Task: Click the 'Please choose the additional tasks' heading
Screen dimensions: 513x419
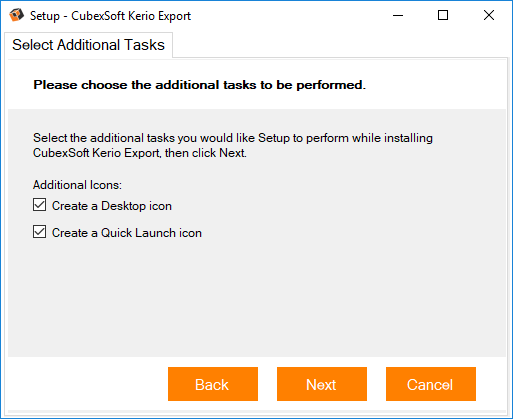Action: click(200, 85)
